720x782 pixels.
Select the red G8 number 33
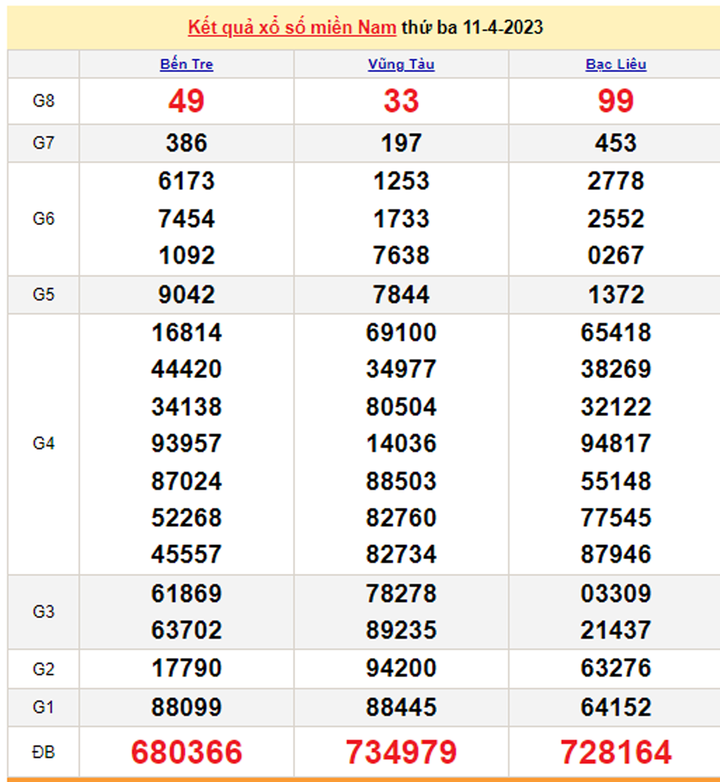[401, 101]
